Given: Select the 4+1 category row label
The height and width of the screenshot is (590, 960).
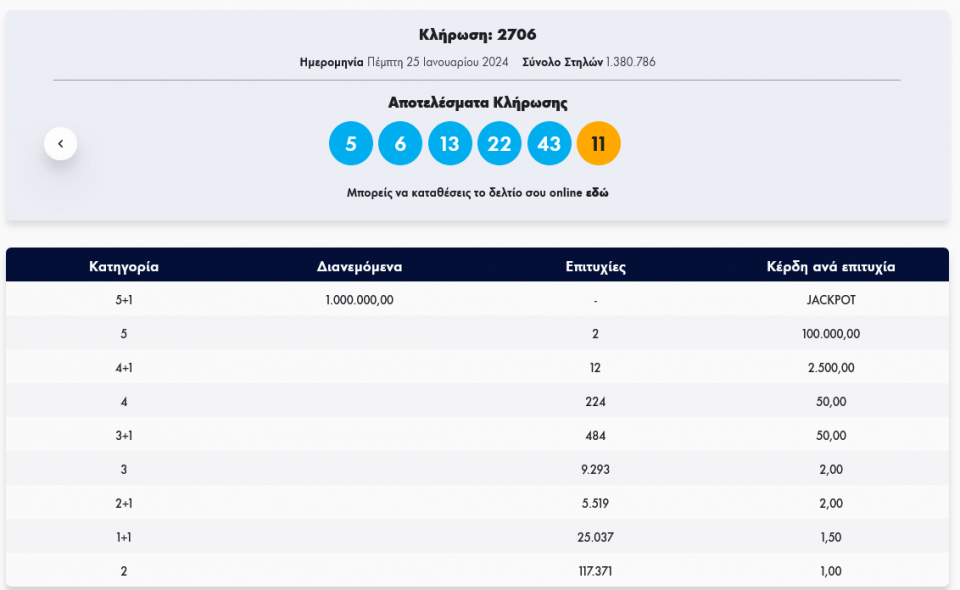Looking at the screenshot, I should coord(124,368).
